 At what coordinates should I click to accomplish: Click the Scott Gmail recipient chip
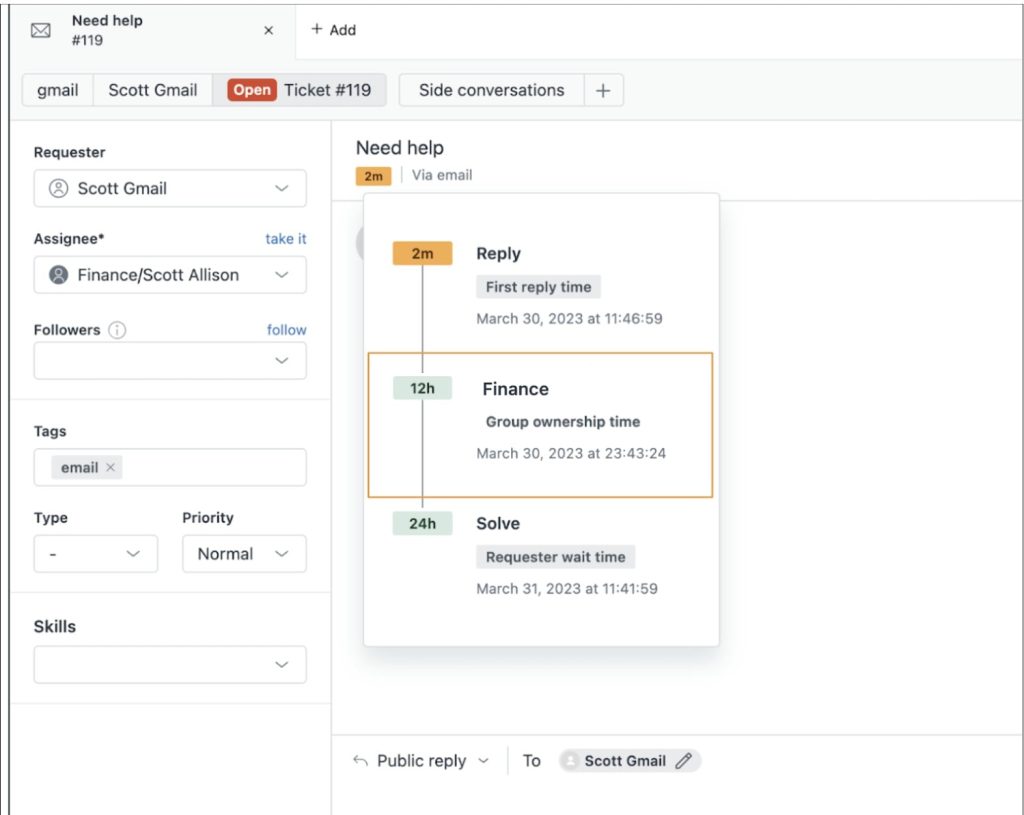[630, 761]
